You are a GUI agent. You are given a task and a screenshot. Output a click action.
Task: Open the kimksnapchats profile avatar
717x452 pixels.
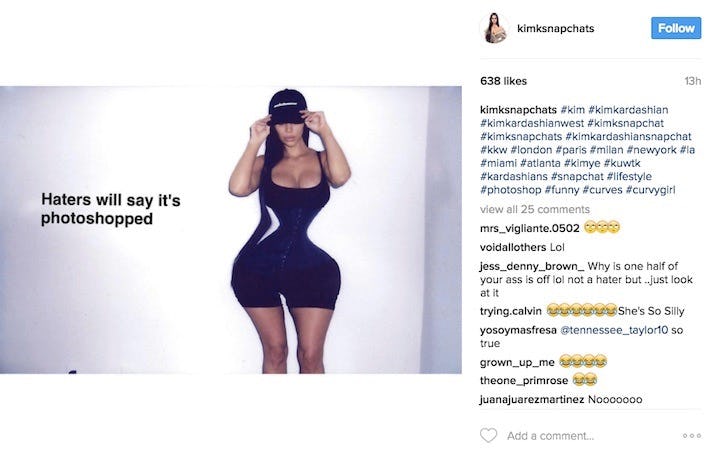494,28
